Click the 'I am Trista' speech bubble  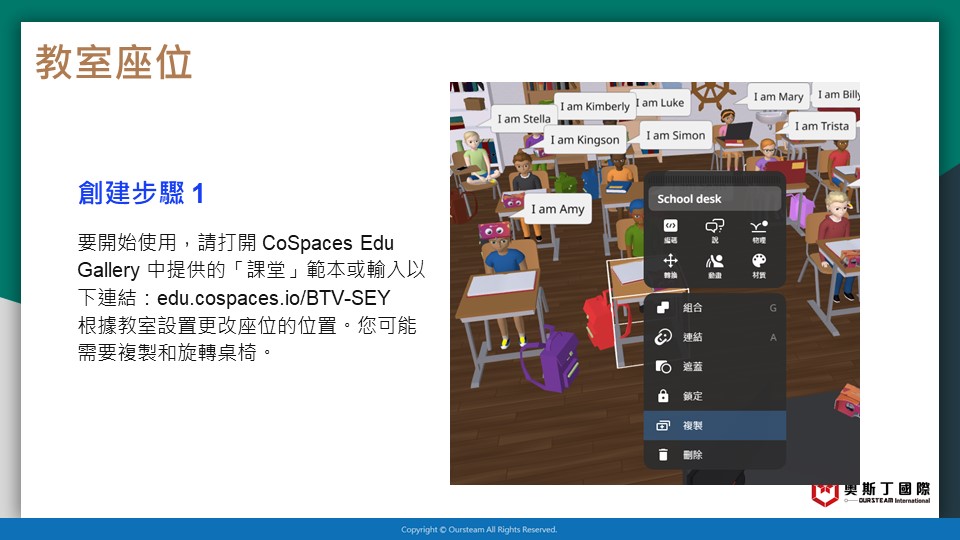coord(821,126)
